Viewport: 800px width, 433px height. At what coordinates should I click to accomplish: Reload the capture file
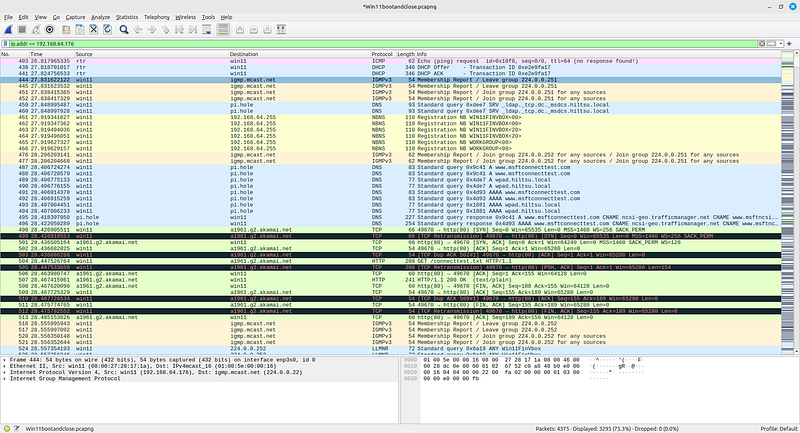(107, 30)
